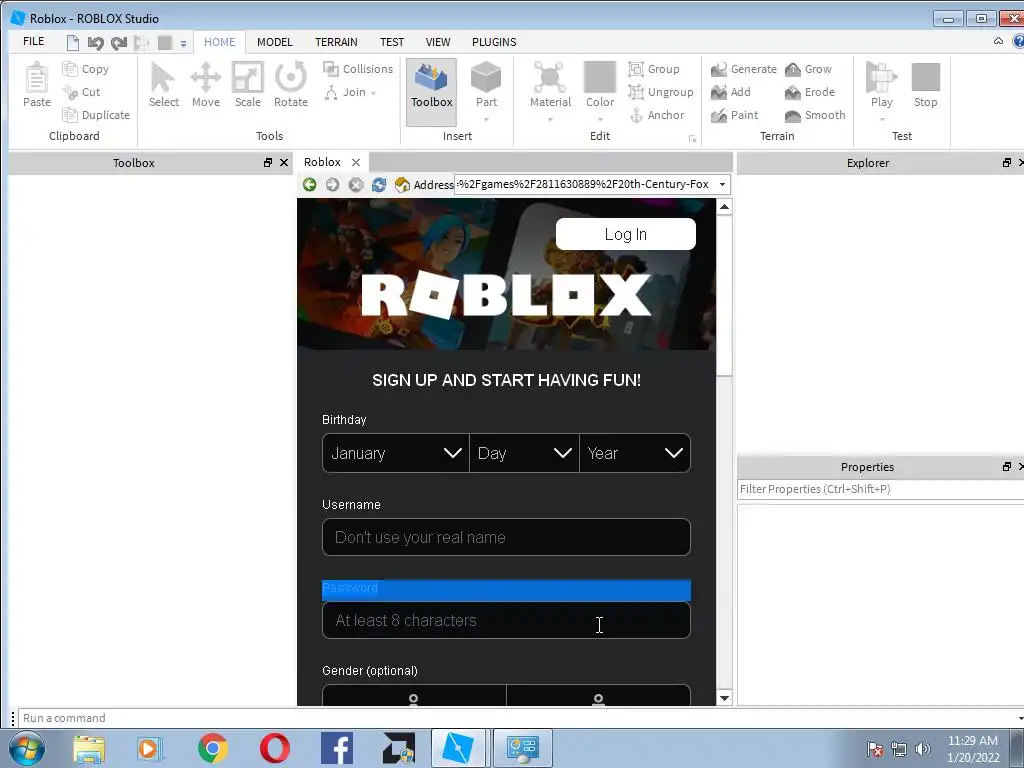Expand the Play dropdown arrow
Viewport: 1024px width, 768px height.
[882, 120]
